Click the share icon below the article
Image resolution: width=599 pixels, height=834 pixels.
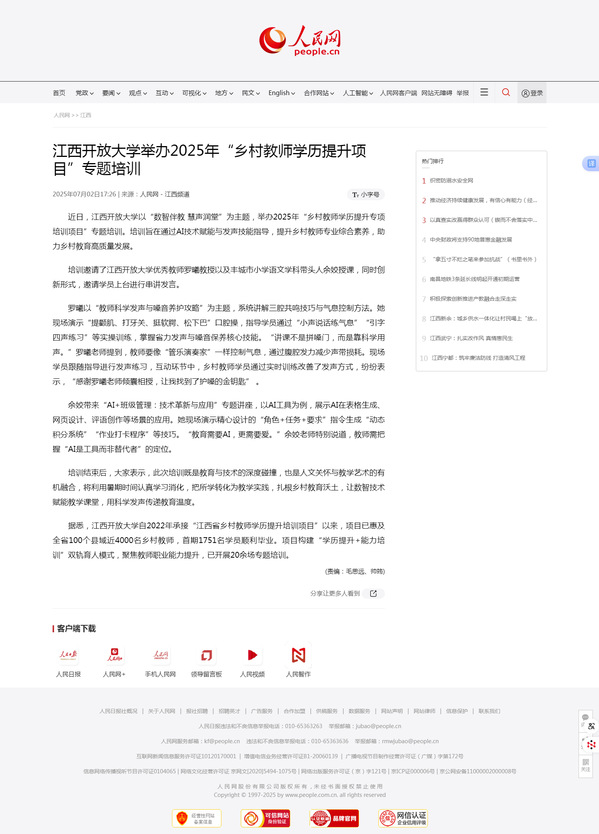coord(373,593)
